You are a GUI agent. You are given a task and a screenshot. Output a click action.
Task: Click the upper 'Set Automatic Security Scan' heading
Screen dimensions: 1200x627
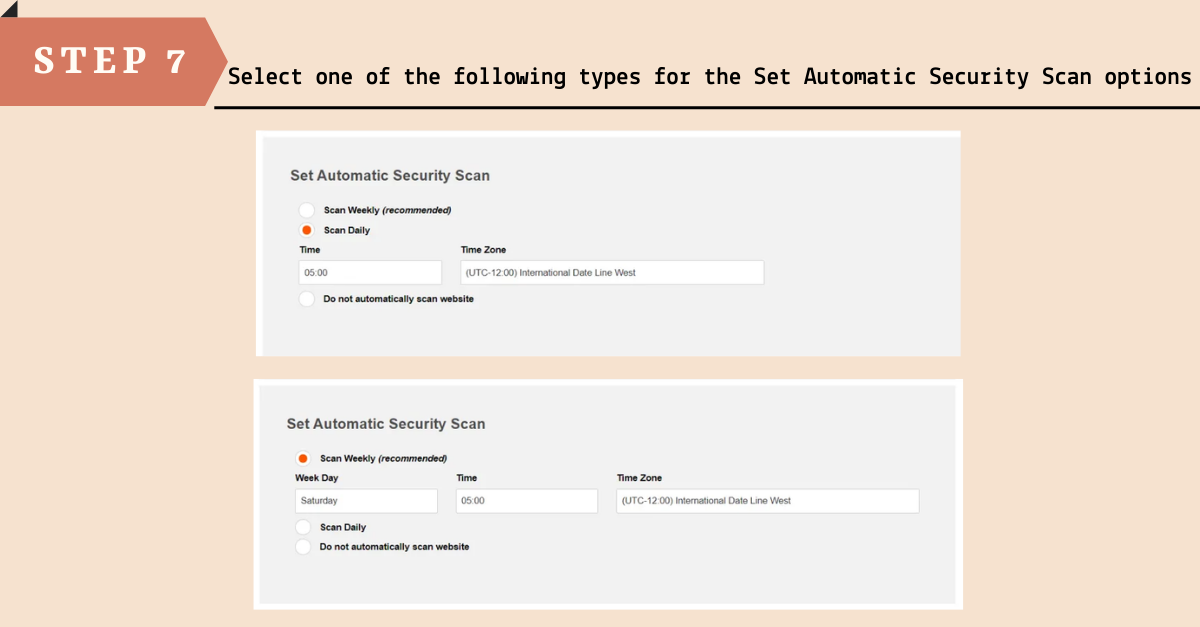point(390,176)
